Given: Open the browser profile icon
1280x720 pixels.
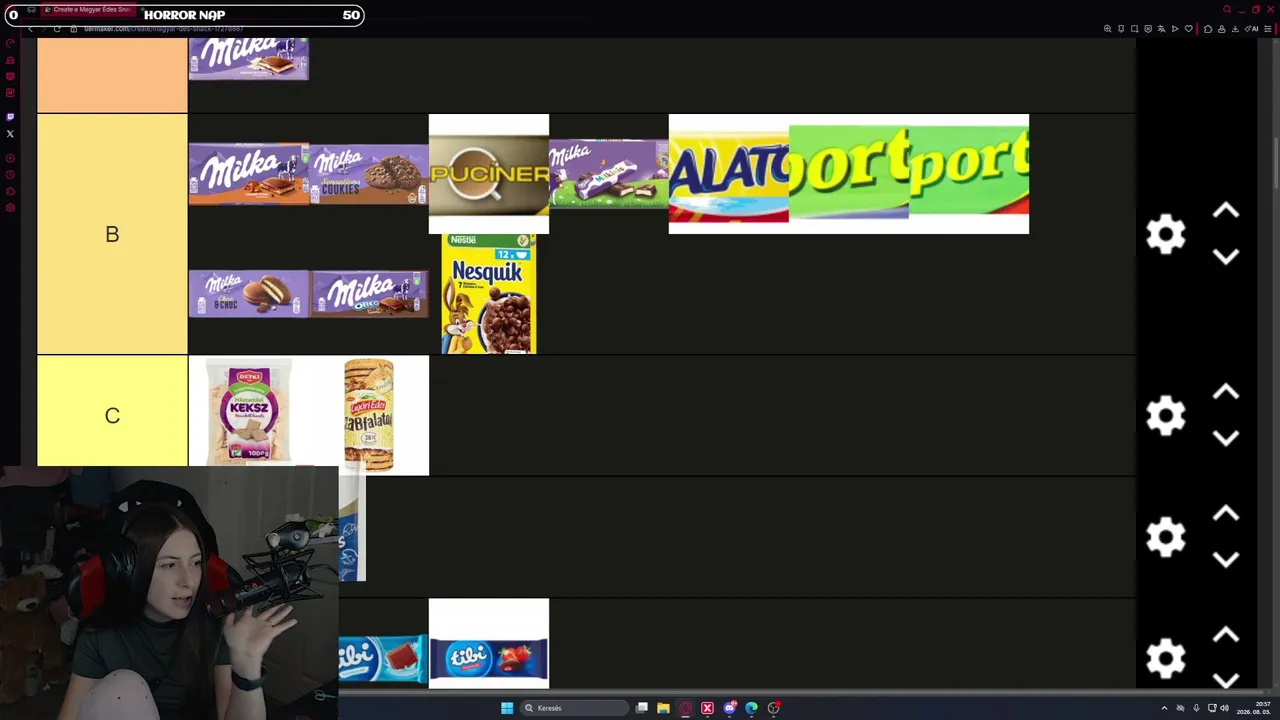Looking at the screenshot, I should pyautogui.click(x=1221, y=29).
